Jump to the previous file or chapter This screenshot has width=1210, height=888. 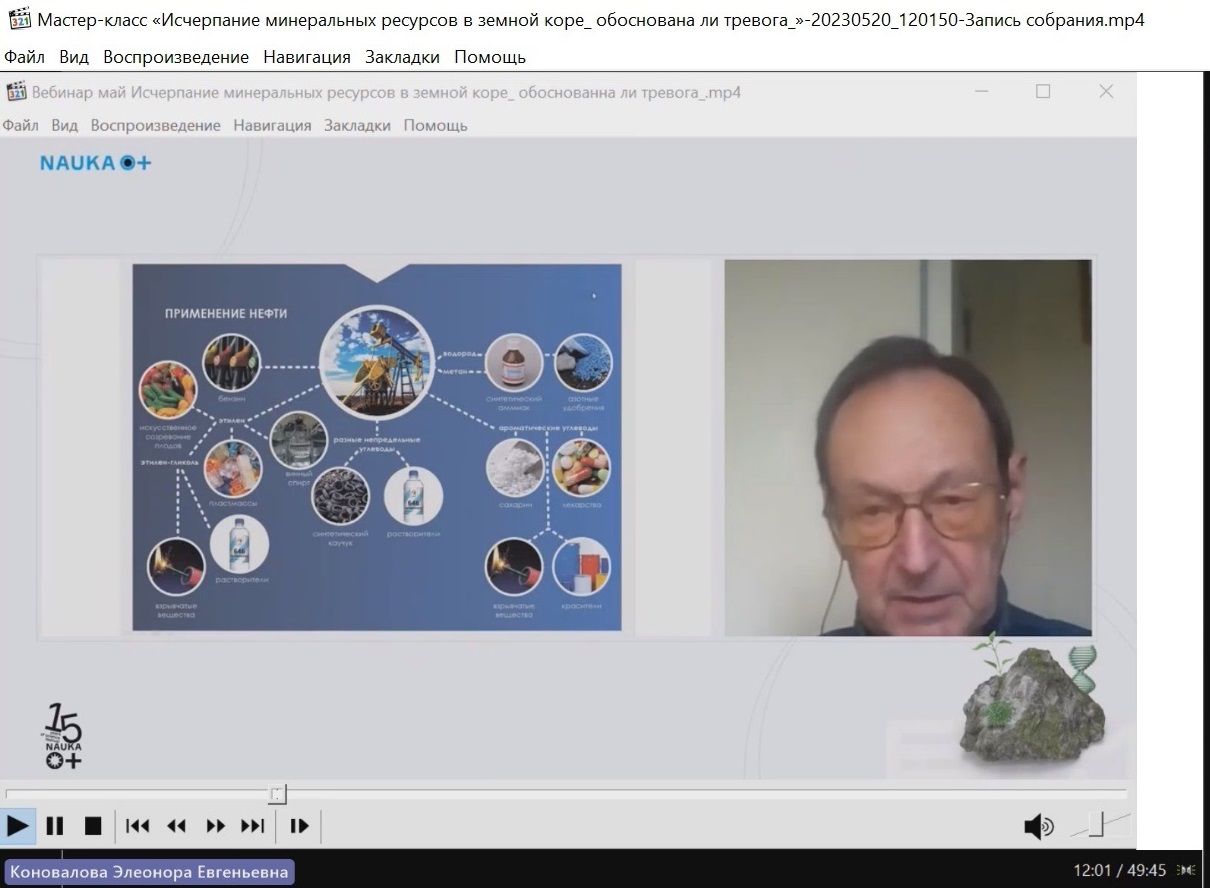[138, 826]
